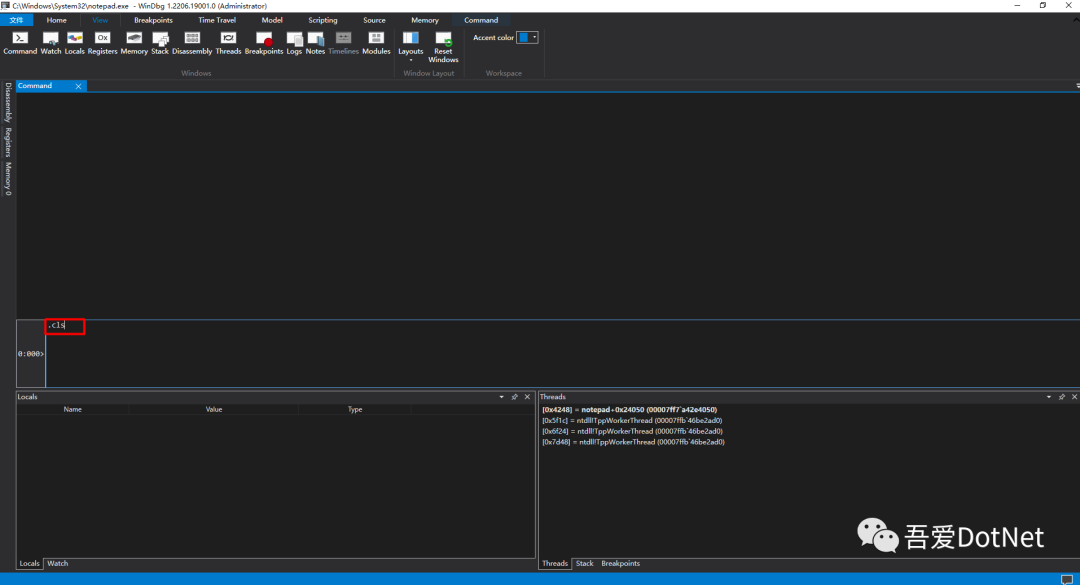
Task: Switch to the Watch bottom tab
Action: (x=58, y=564)
